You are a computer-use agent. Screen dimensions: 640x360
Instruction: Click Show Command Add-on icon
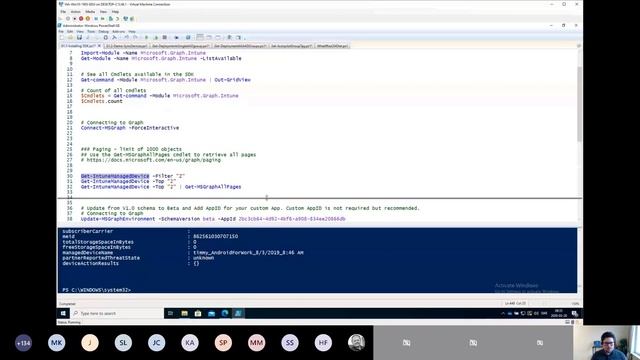[238, 38]
